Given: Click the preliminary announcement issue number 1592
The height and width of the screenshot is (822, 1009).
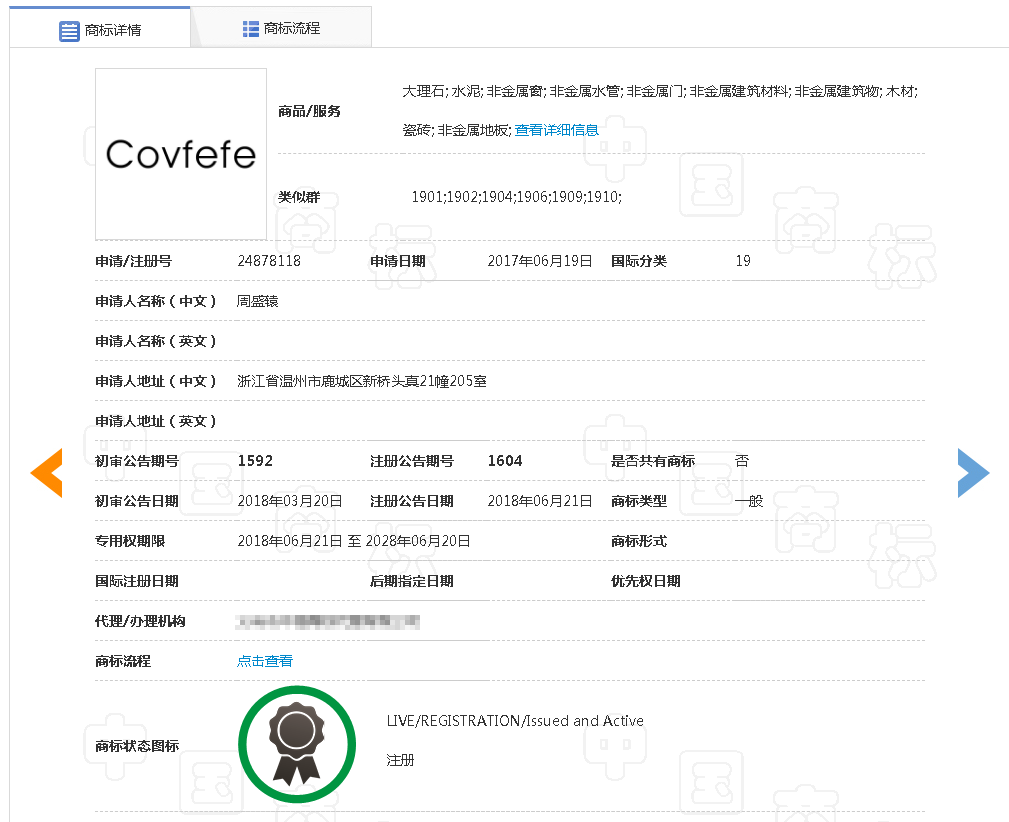Looking at the screenshot, I should coord(255,461).
